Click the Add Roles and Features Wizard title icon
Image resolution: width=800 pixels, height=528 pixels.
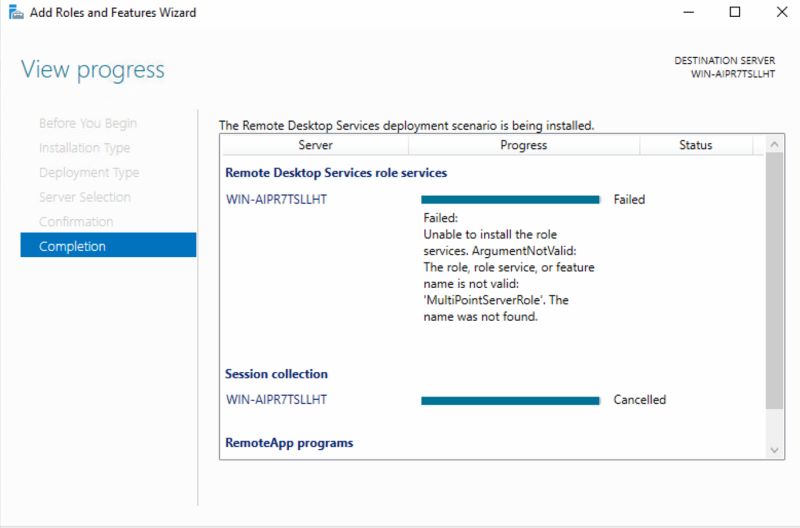coord(16,12)
